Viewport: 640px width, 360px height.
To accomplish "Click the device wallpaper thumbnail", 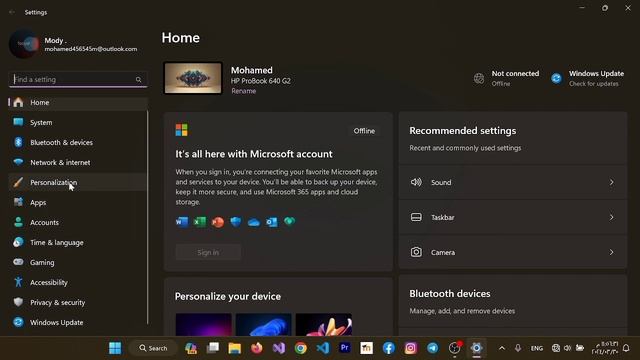I will pos(193,78).
